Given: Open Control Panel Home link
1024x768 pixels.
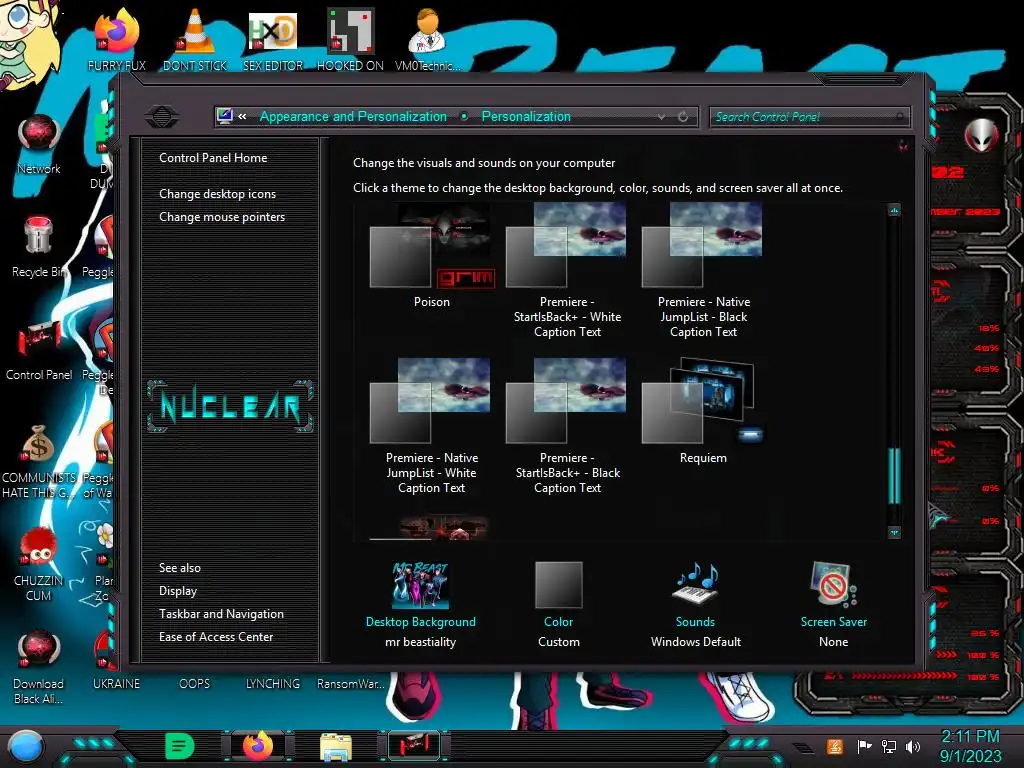Looking at the screenshot, I should point(213,158).
